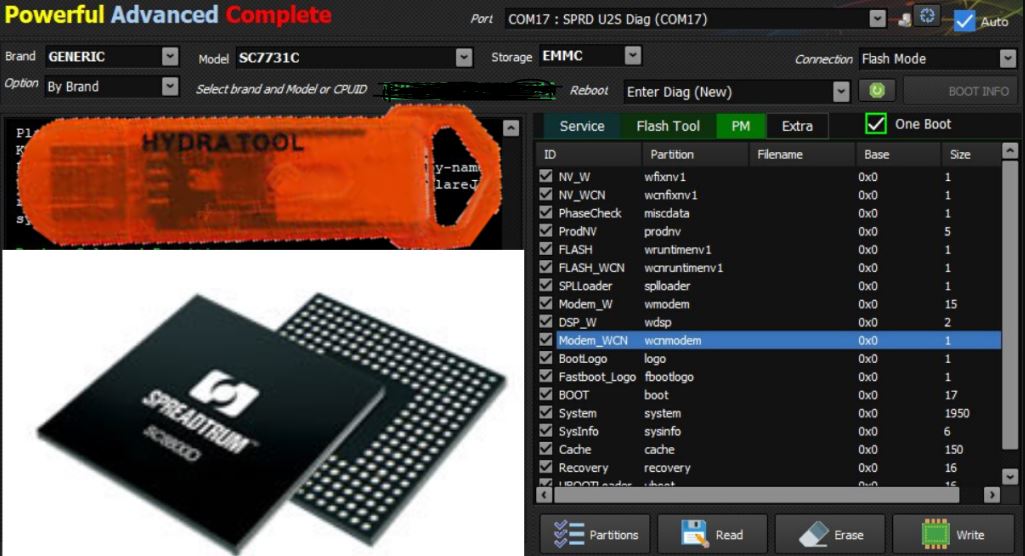Switch to the PM tab

[741, 126]
